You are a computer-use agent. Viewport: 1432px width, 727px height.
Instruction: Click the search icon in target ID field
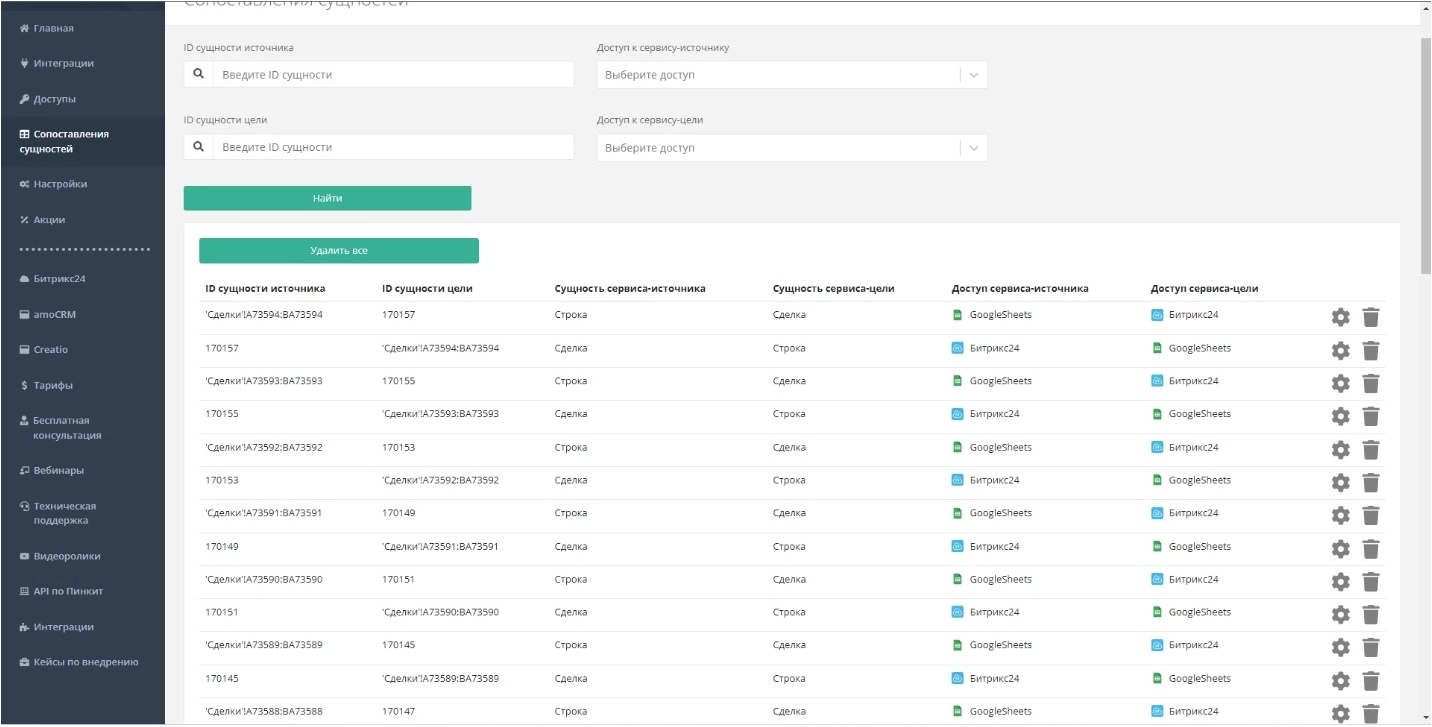198,147
